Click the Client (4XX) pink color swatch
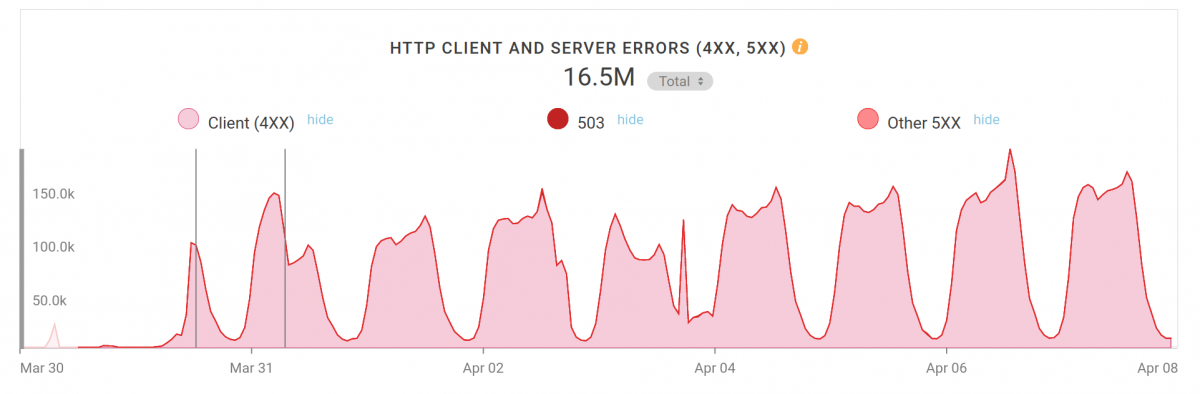The image size is (1200, 394). 188,120
